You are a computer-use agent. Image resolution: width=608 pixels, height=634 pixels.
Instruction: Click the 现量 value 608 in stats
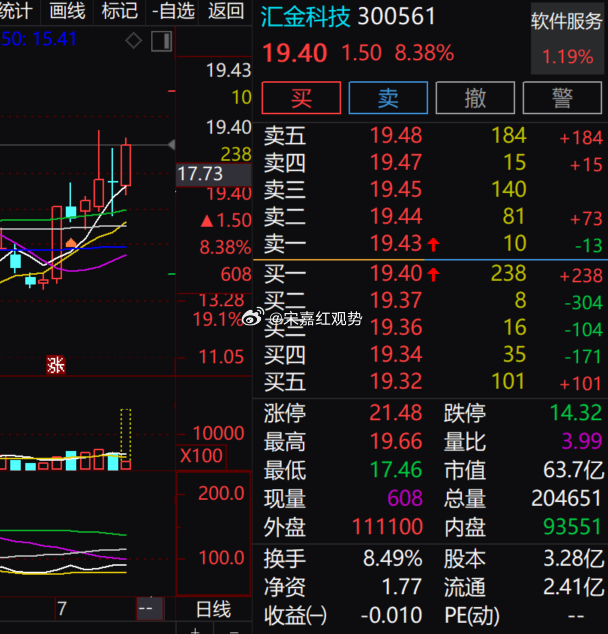click(x=405, y=498)
